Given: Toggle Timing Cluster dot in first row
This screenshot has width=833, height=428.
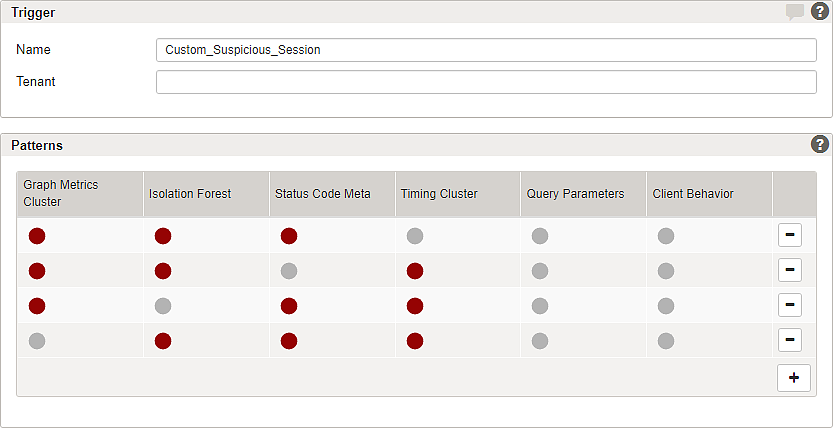Looking at the screenshot, I should click(415, 236).
